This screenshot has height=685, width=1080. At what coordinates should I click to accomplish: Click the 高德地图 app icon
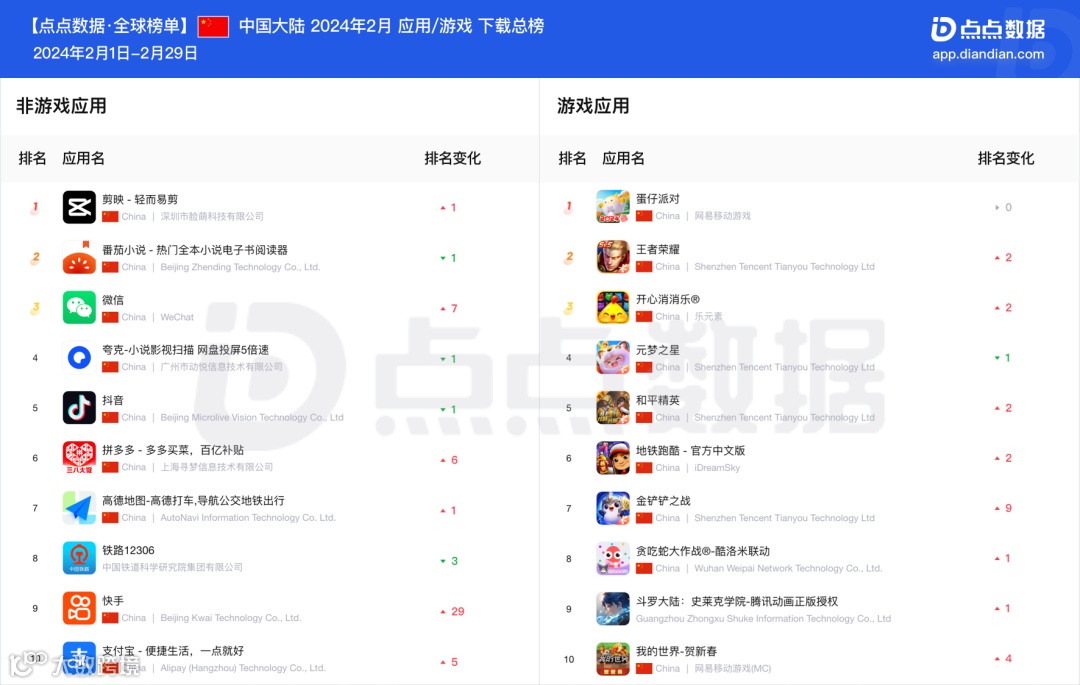pyautogui.click(x=79, y=508)
